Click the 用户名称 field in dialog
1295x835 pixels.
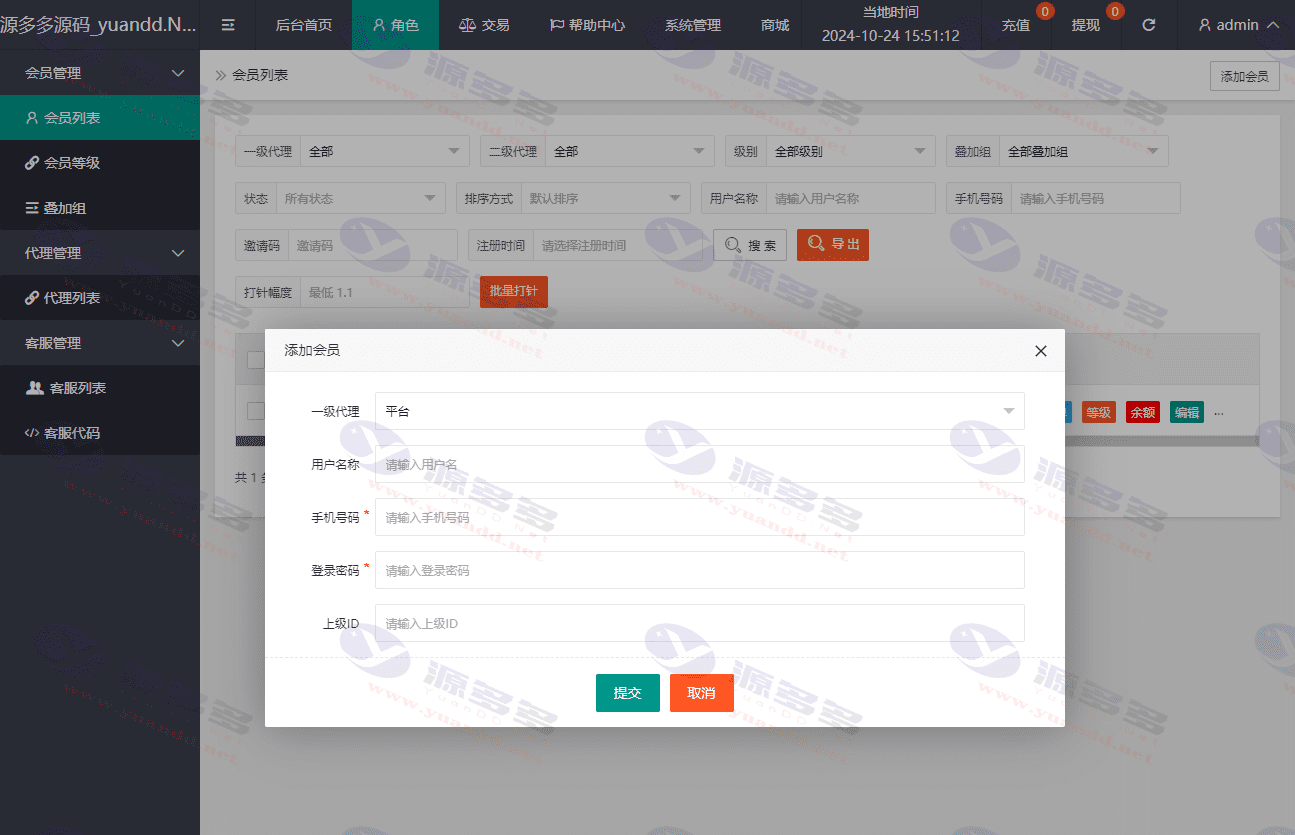tap(699, 464)
